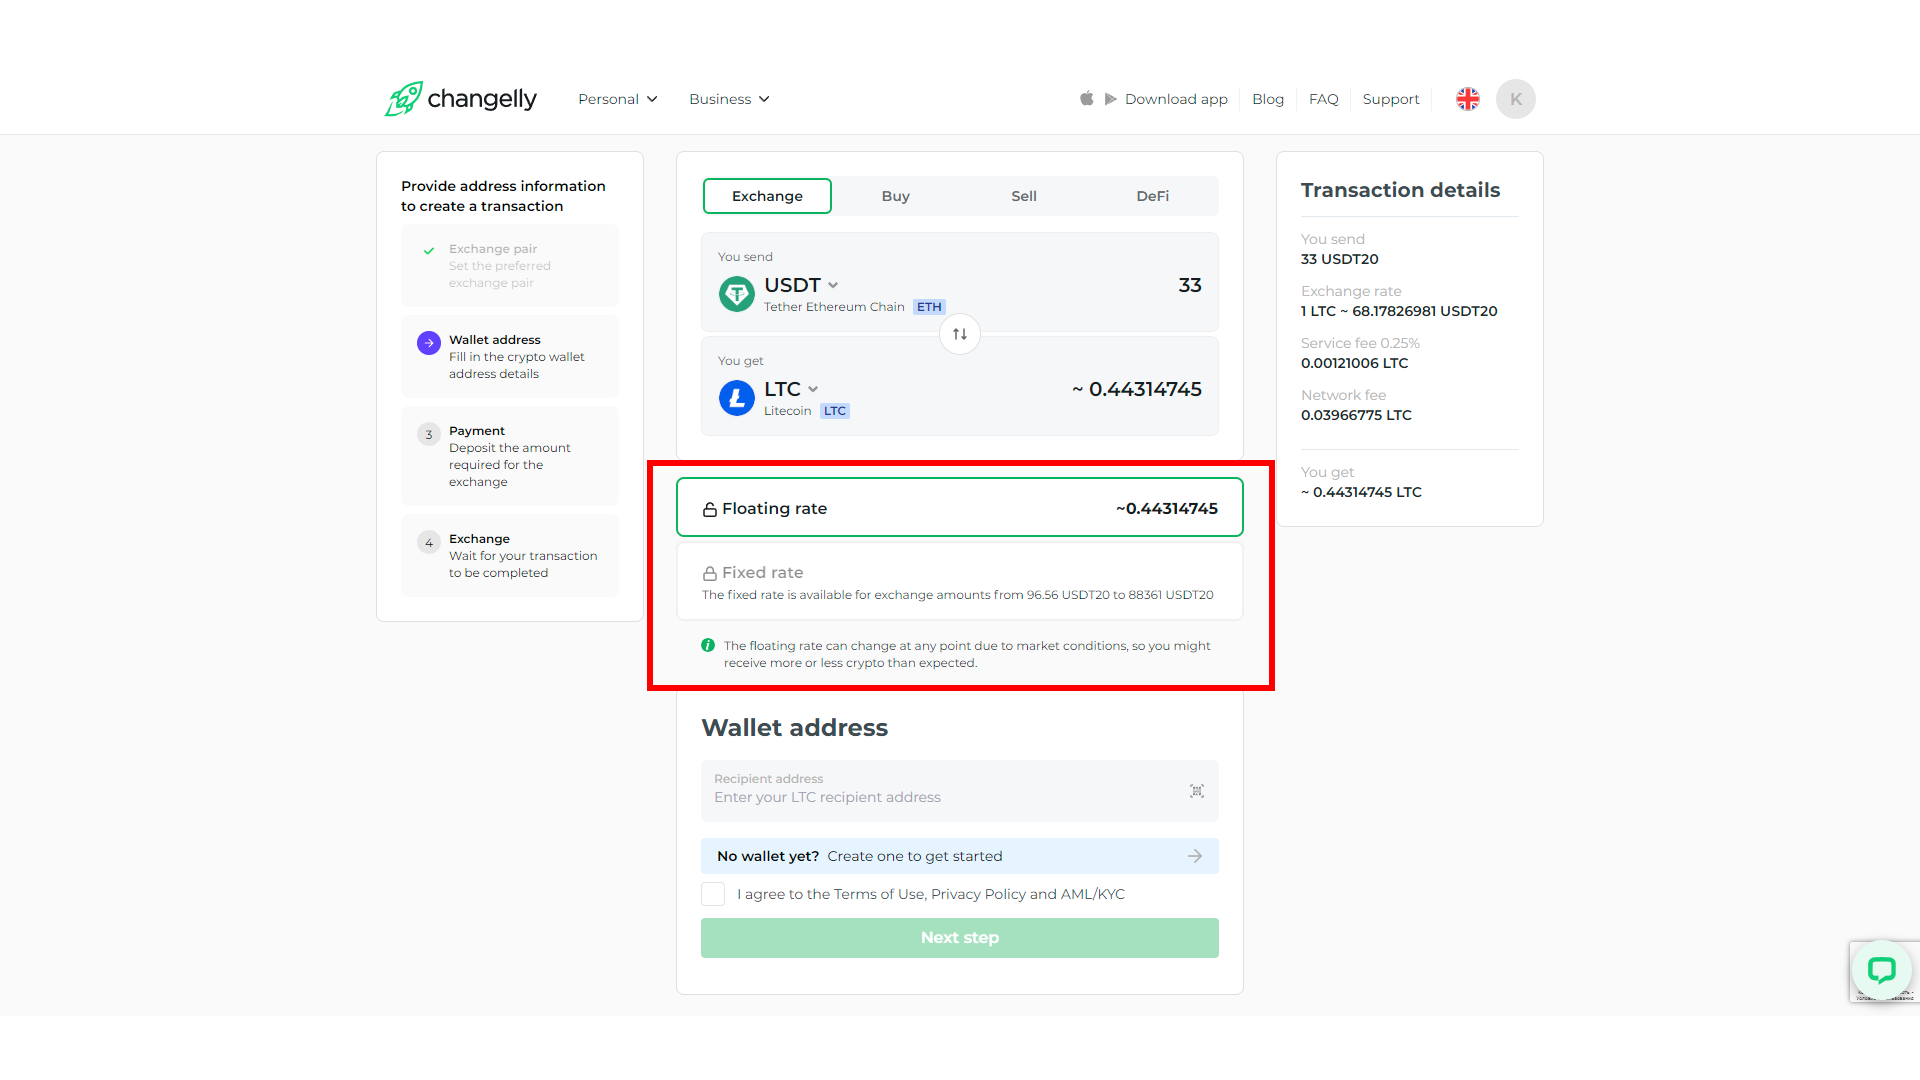Expand the Business menu
This screenshot has height=1080, width=1920.
[x=729, y=99]
